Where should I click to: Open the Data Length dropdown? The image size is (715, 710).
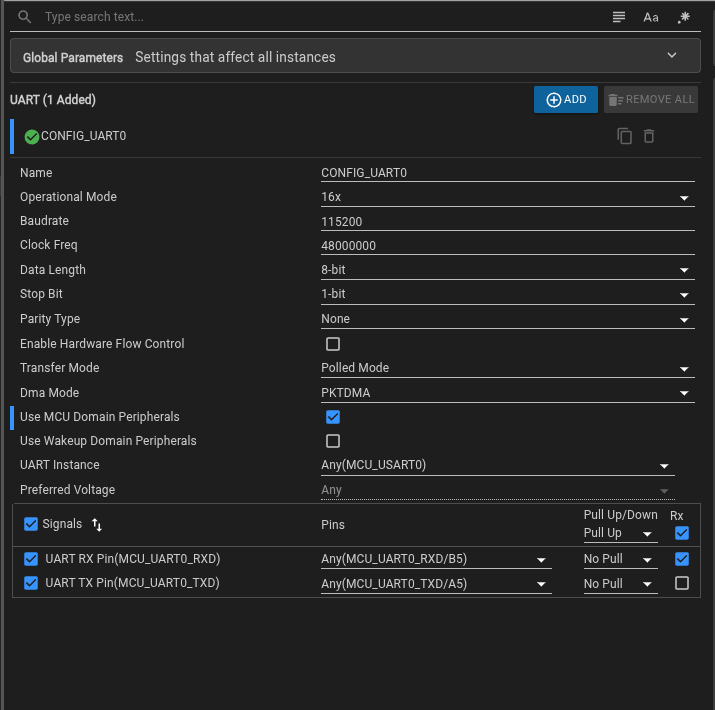coord(508,270)
